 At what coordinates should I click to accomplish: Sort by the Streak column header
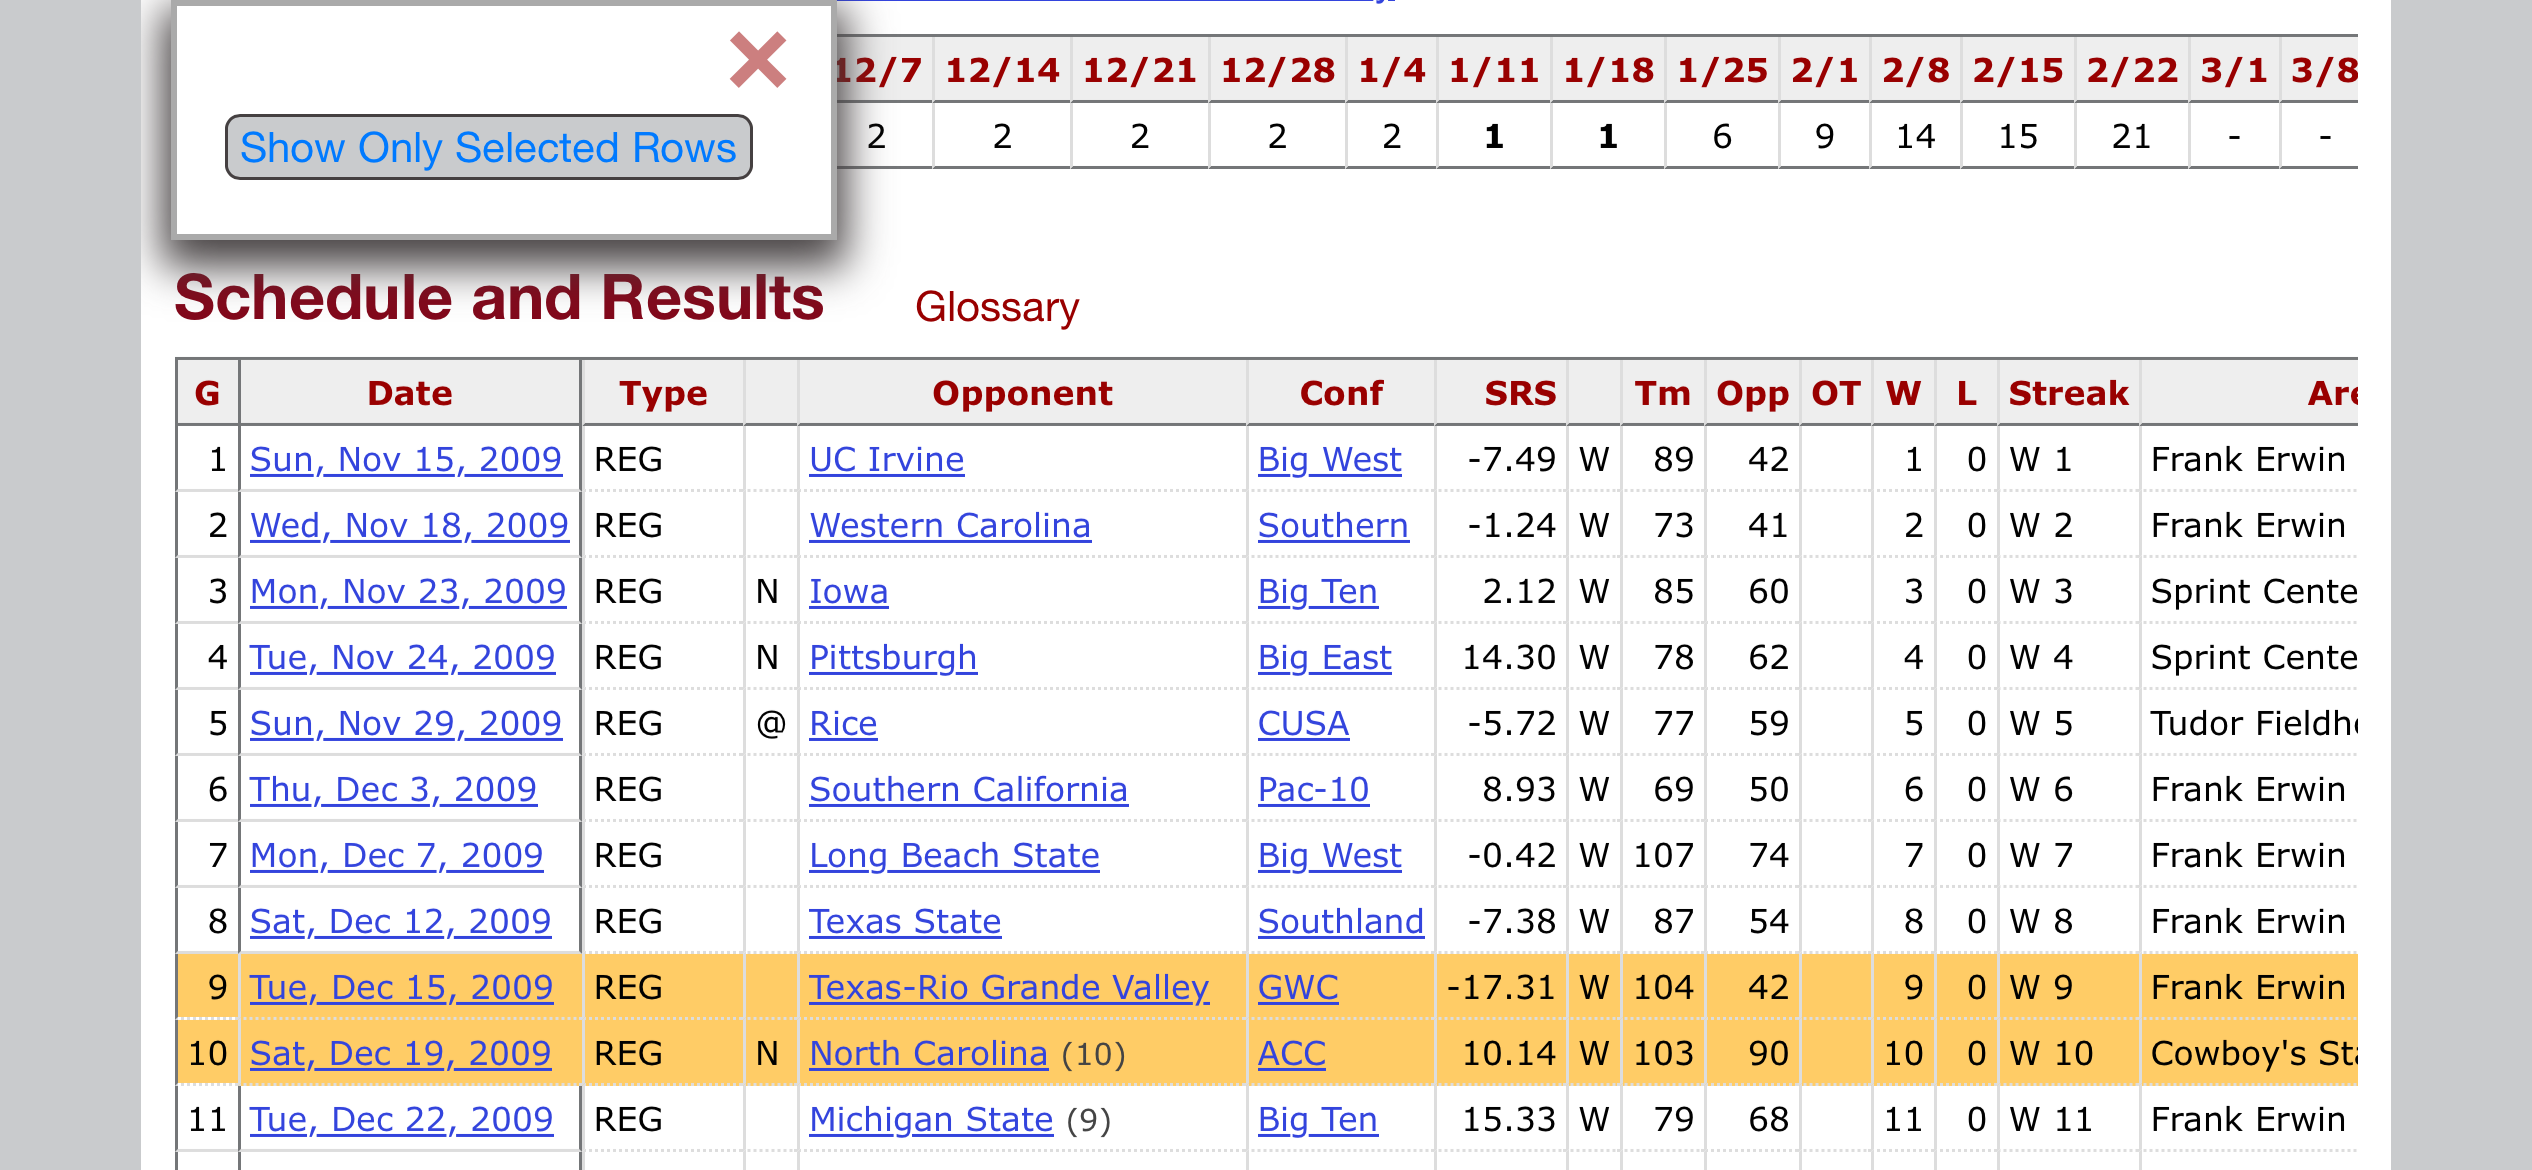point(2067,393)
